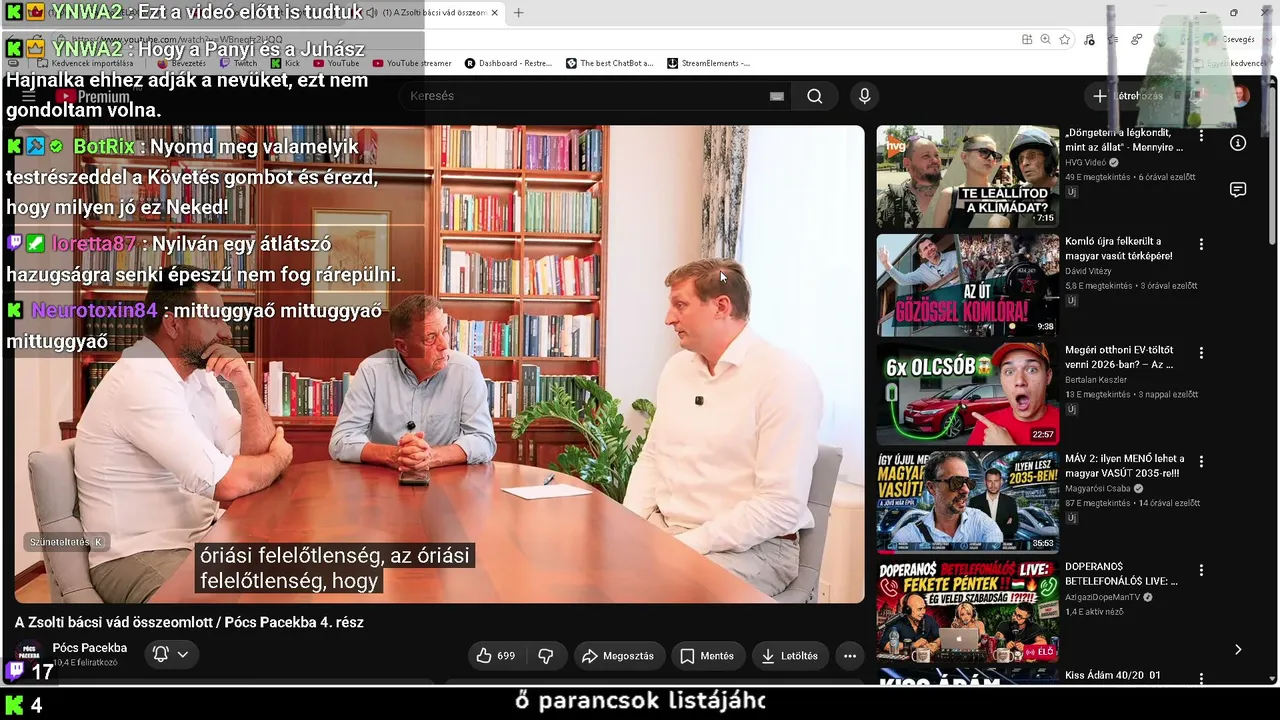The width and height of the screenshot is (1280, 720).
Task: Play the Dávid Vitézy Komló train thumbnail
Action: pos(968,285)
